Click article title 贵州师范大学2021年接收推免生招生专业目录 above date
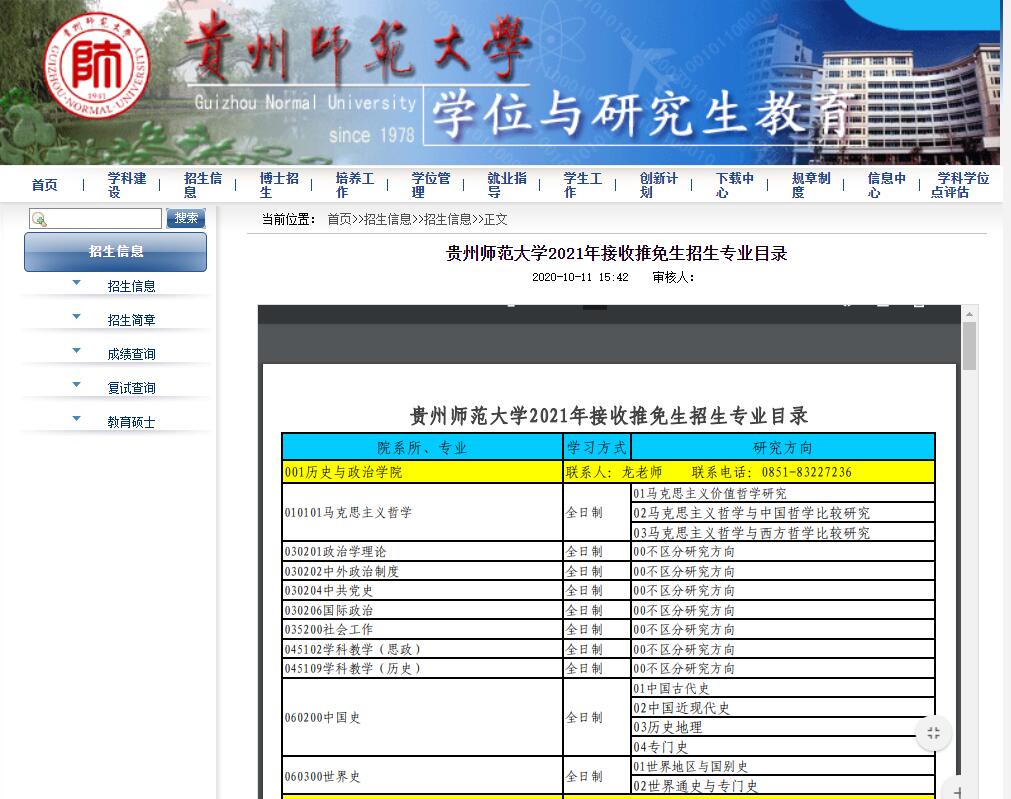The width and height of the screenshot is (1011, 799). tap(616, 253)
